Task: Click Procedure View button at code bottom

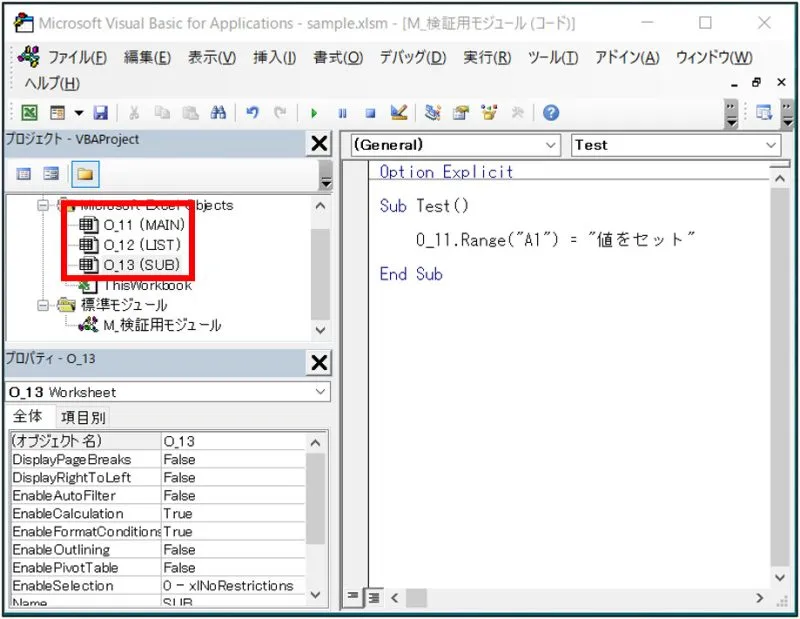Action: [x=353, y=596]
